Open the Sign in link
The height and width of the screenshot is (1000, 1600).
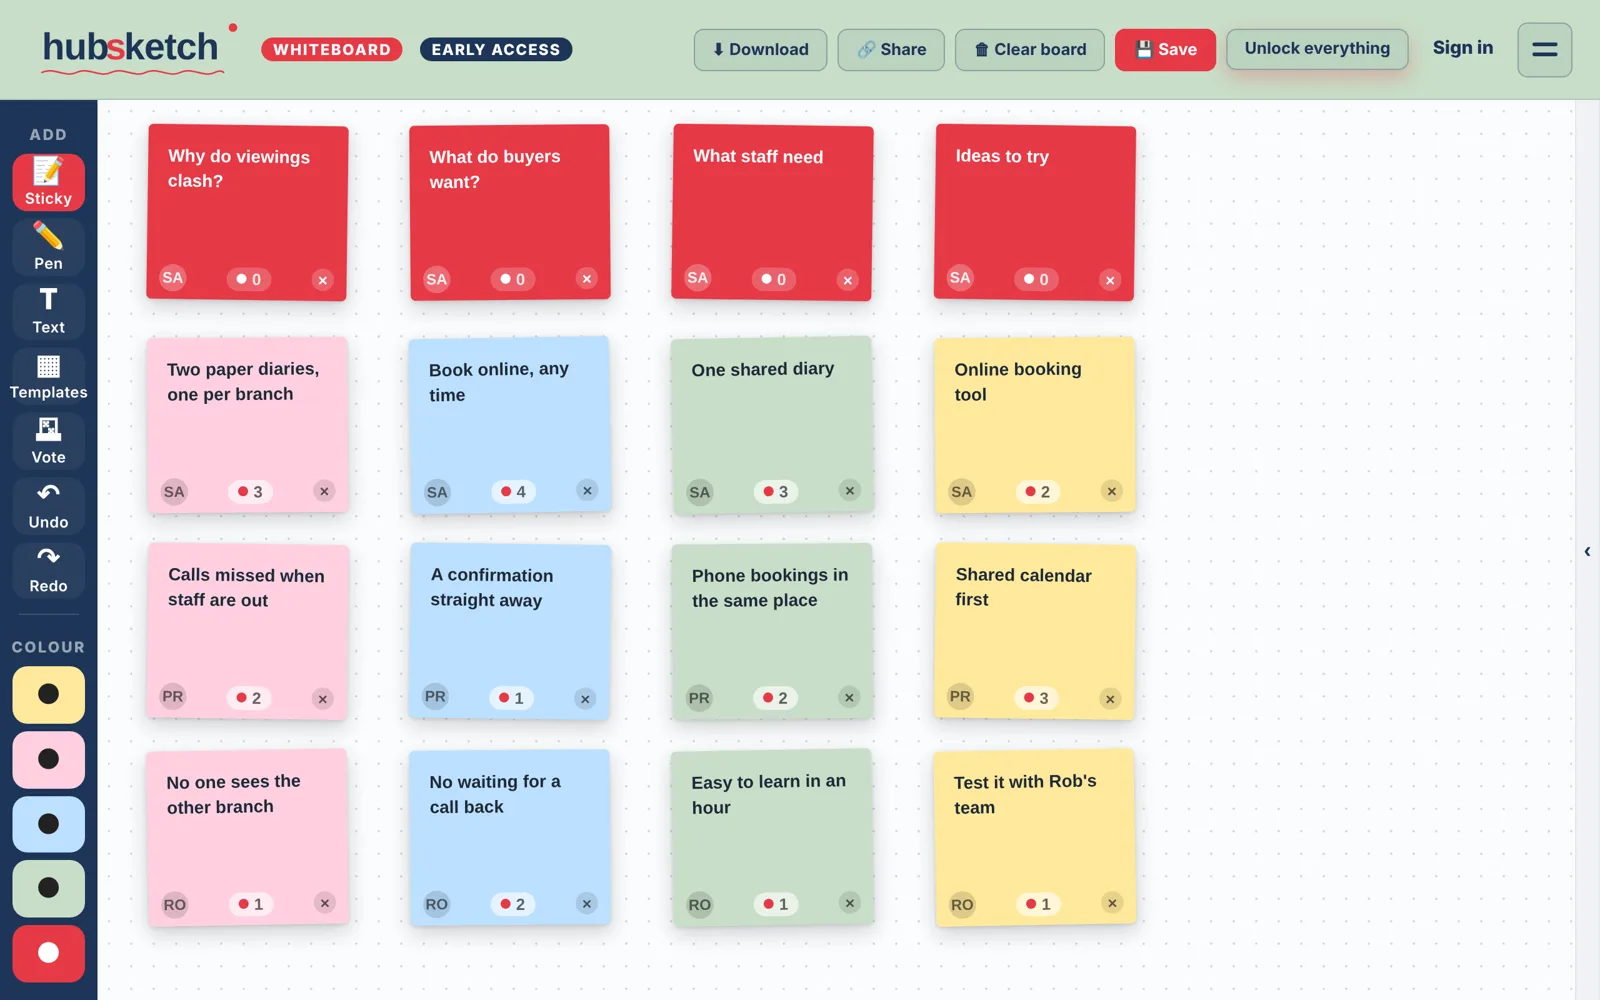pyautogui.click(x=1463, y=48)
